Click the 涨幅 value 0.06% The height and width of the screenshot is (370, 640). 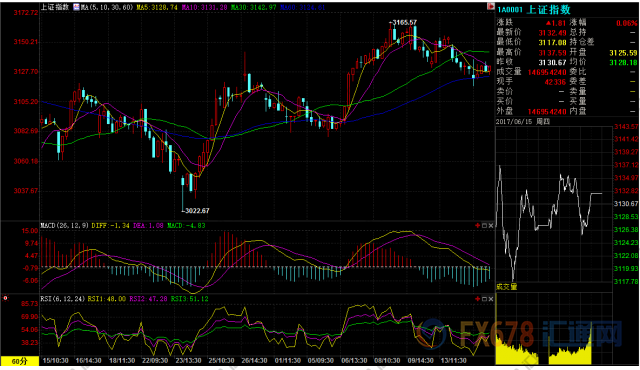point(627,23)
